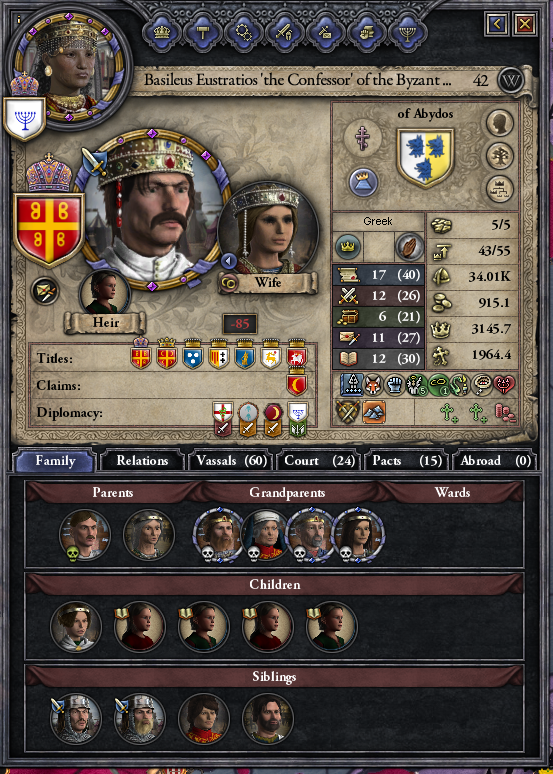Open the hammer laws tab icon
553x774 pixels.
202,32
